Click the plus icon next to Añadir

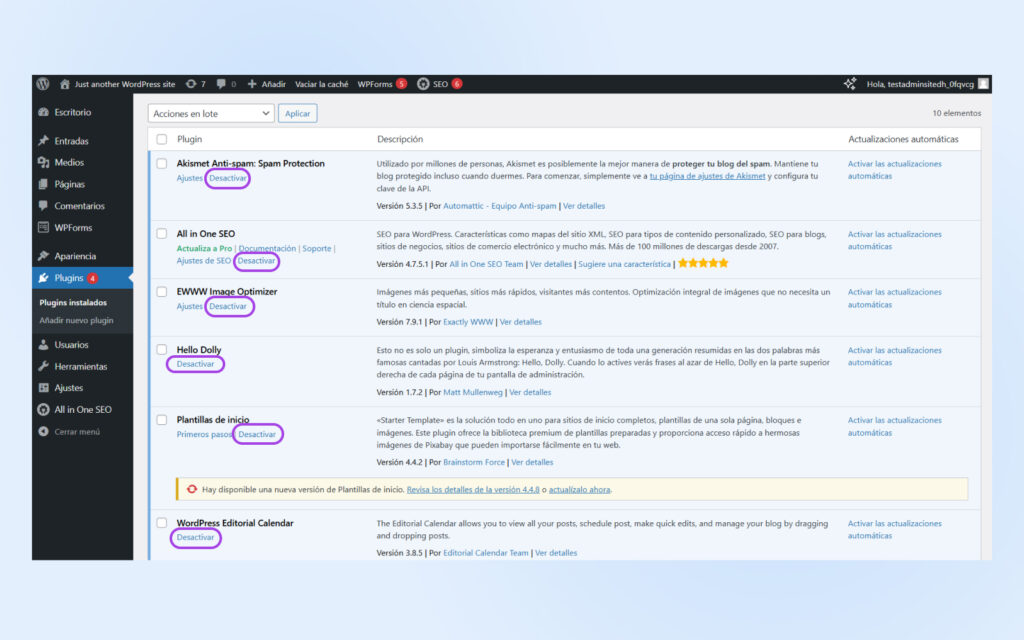pyautogui.click(x=251, y=84)
